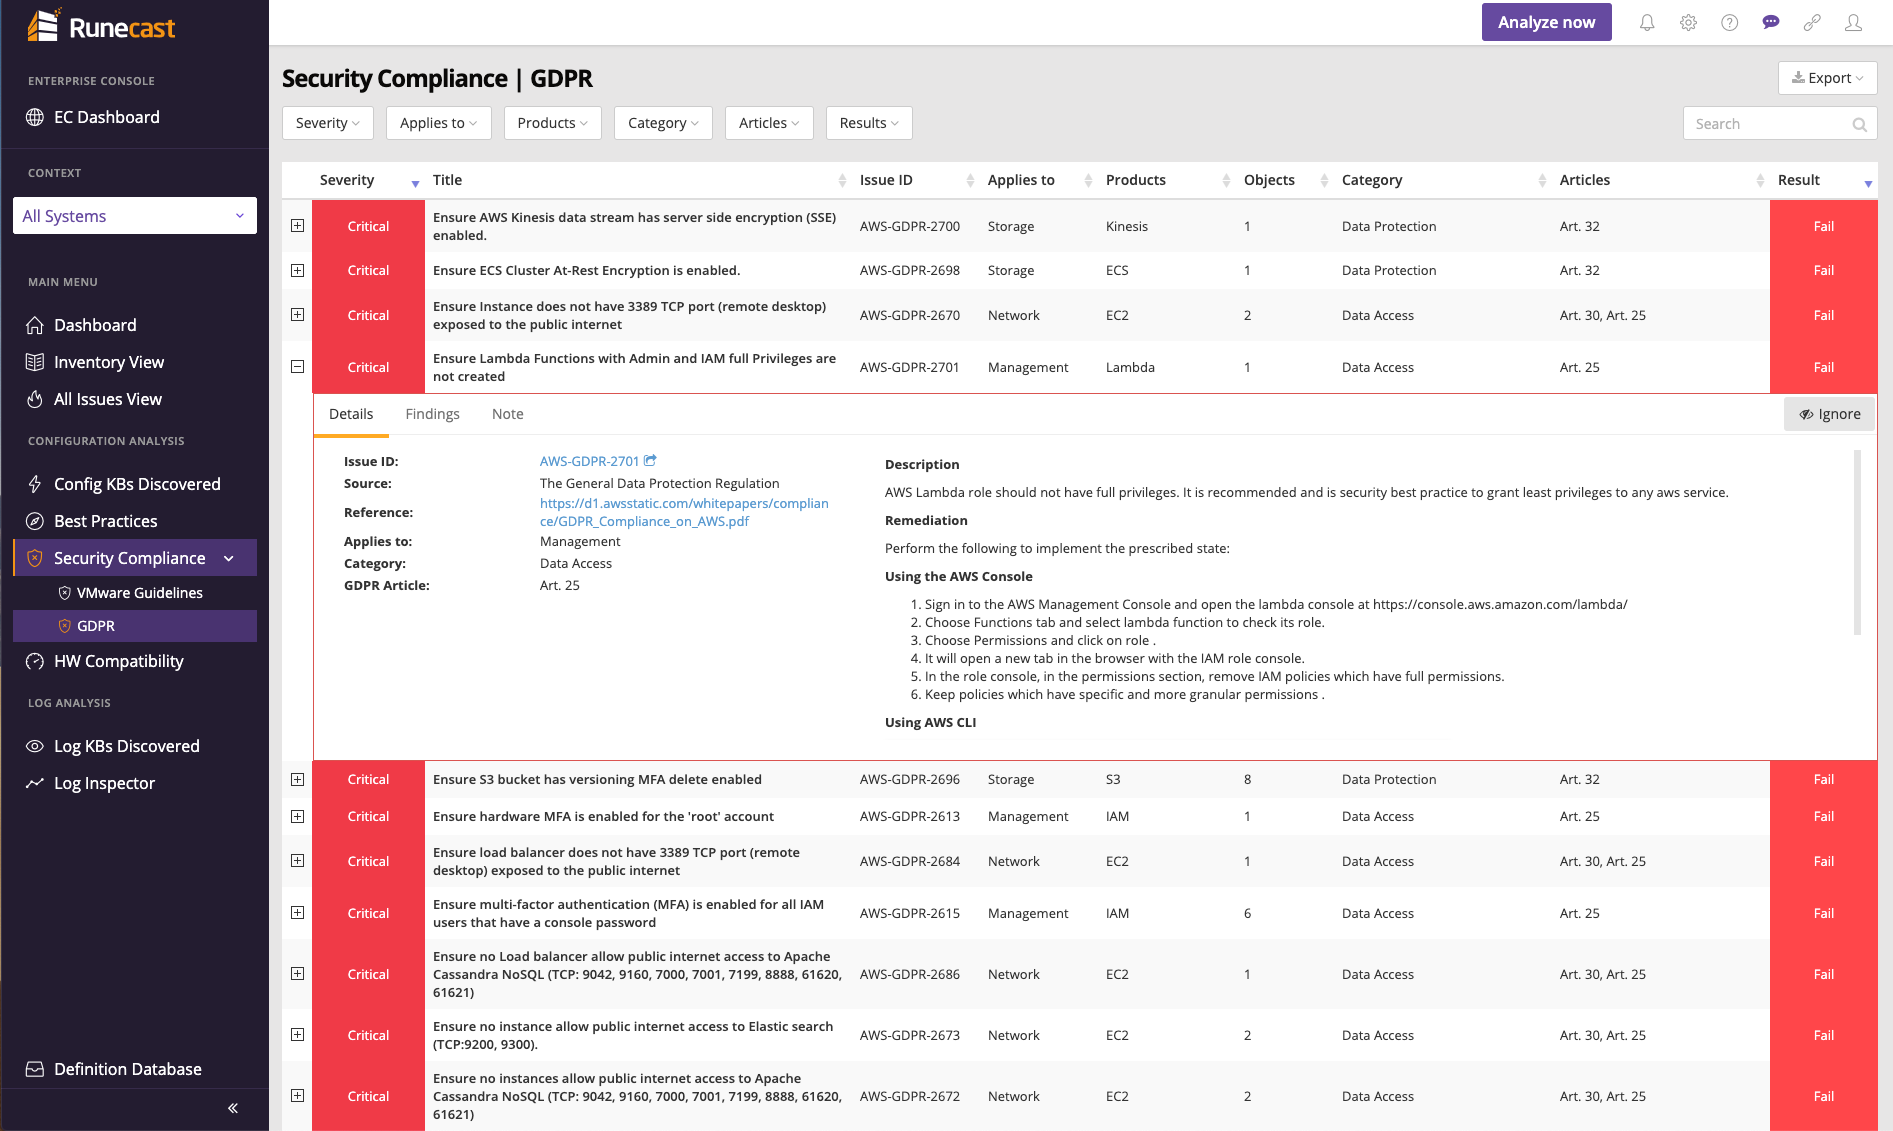Image resolution: width=1893 pixels, height=1131 pixels.
Task: Open the settings gear icon
Action: 1688,22
